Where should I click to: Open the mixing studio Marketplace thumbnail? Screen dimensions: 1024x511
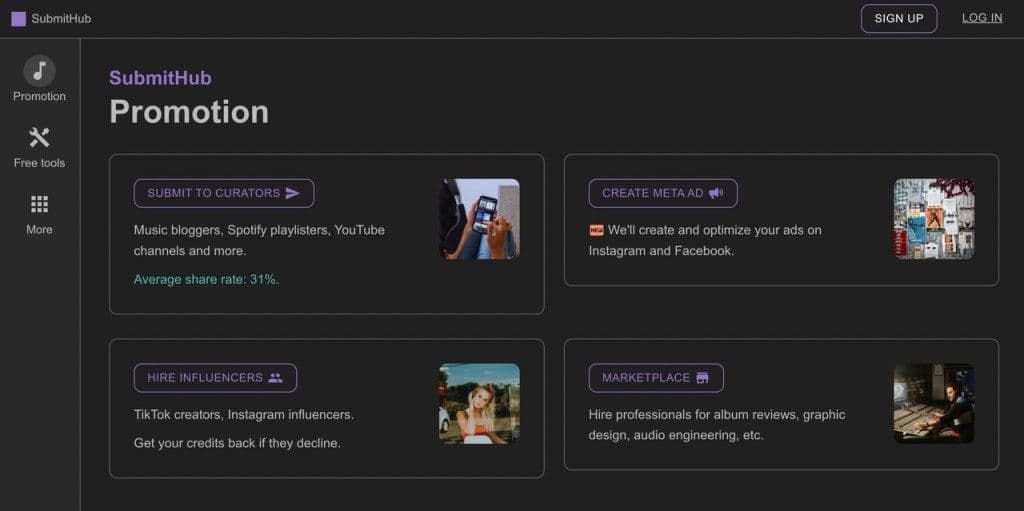coord(934,404)
